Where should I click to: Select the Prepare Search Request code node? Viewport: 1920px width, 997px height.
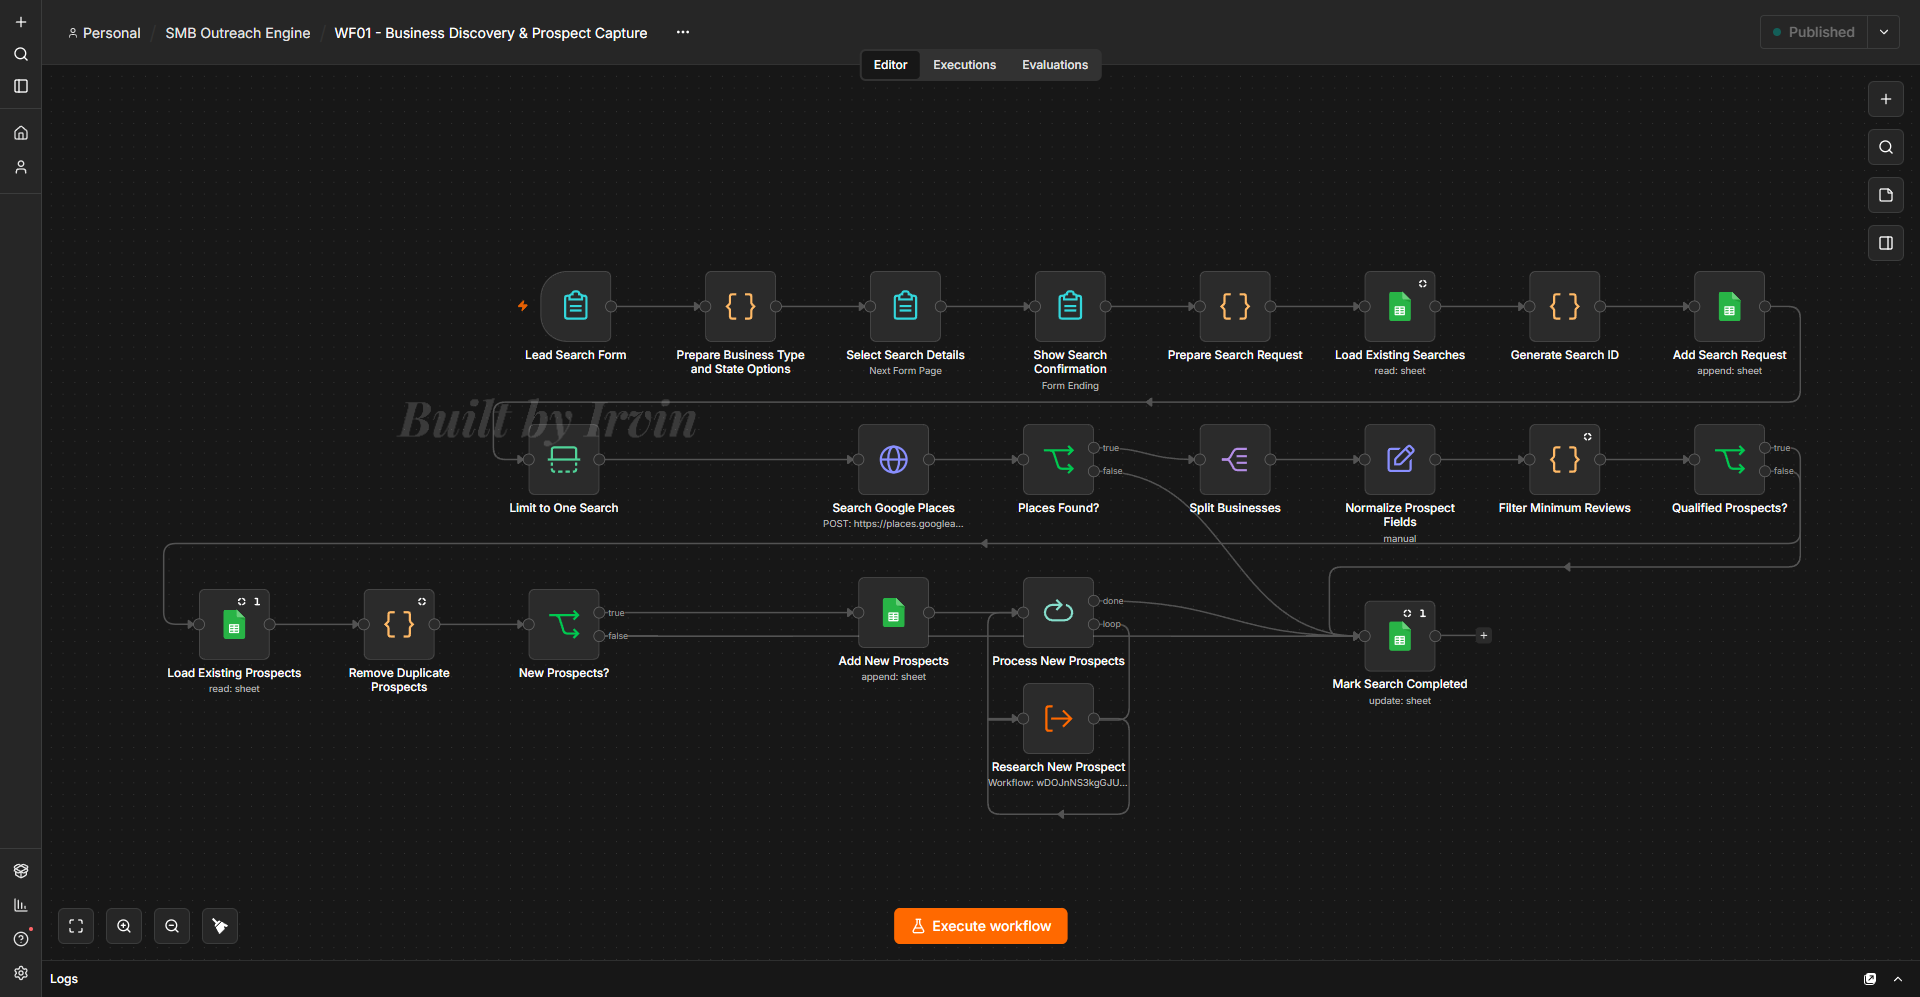pos(1235,306)
